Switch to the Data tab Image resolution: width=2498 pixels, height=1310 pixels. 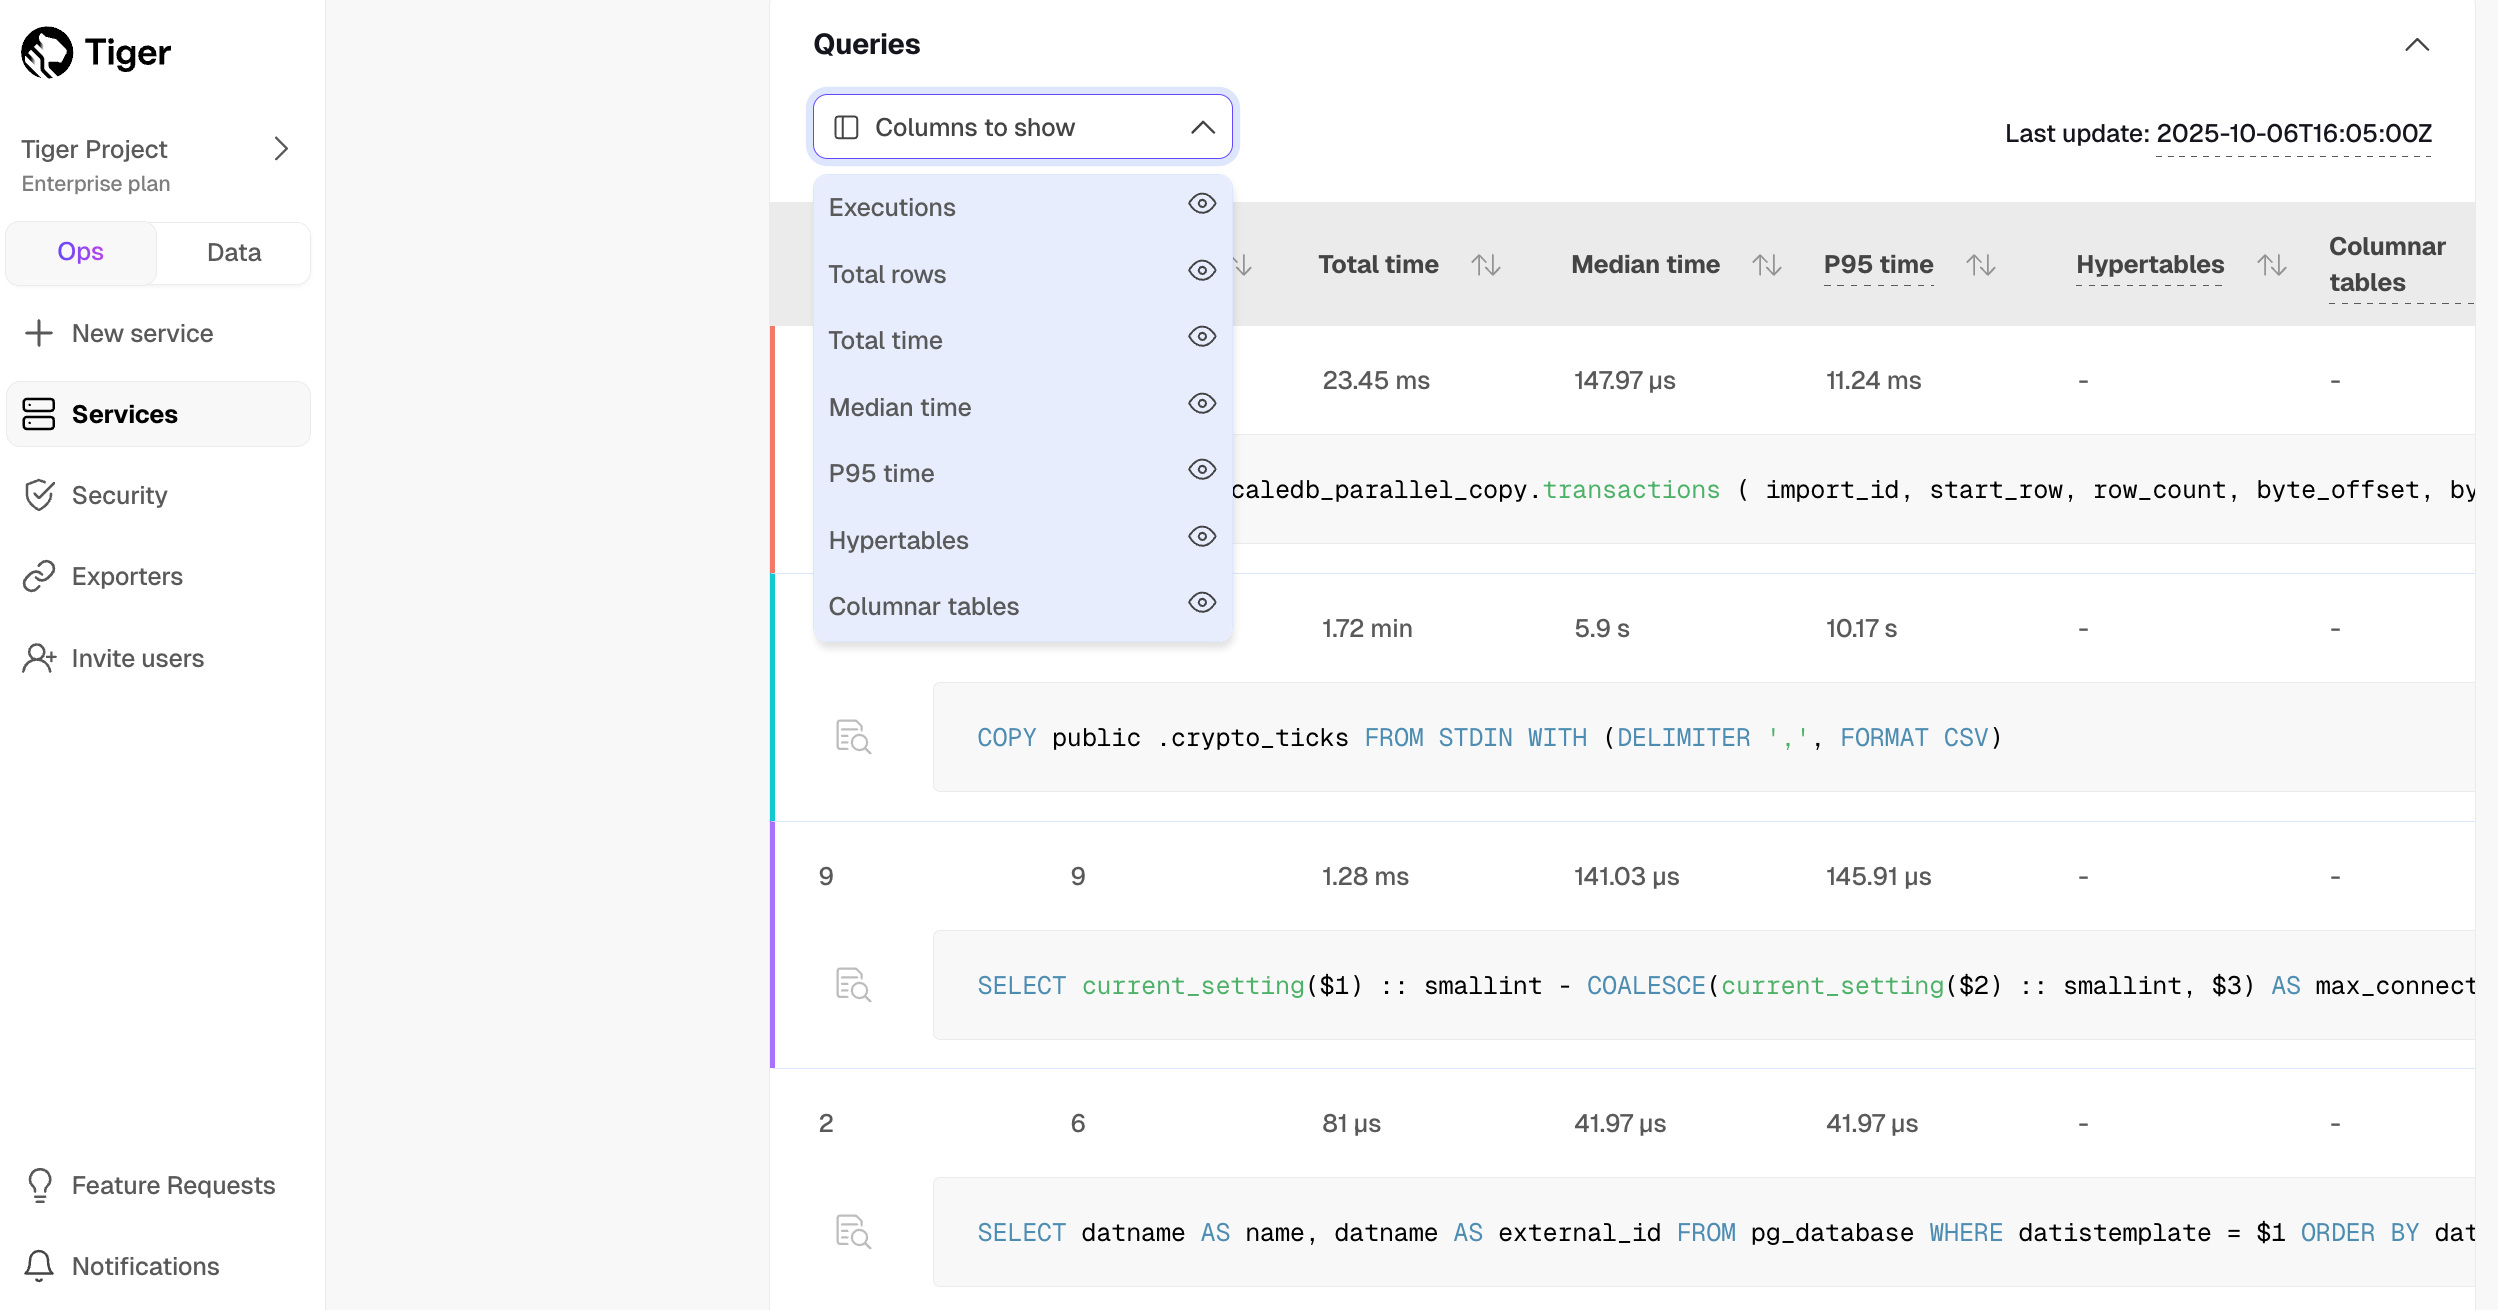[x=233, y=252]
